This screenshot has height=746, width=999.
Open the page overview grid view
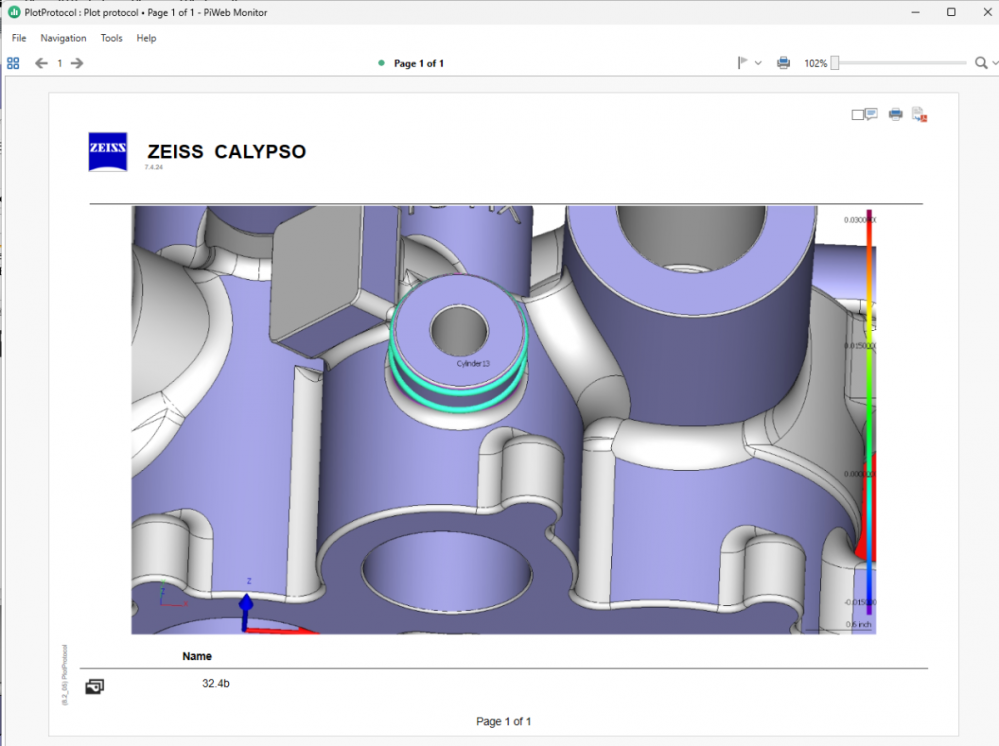point(13,62)
